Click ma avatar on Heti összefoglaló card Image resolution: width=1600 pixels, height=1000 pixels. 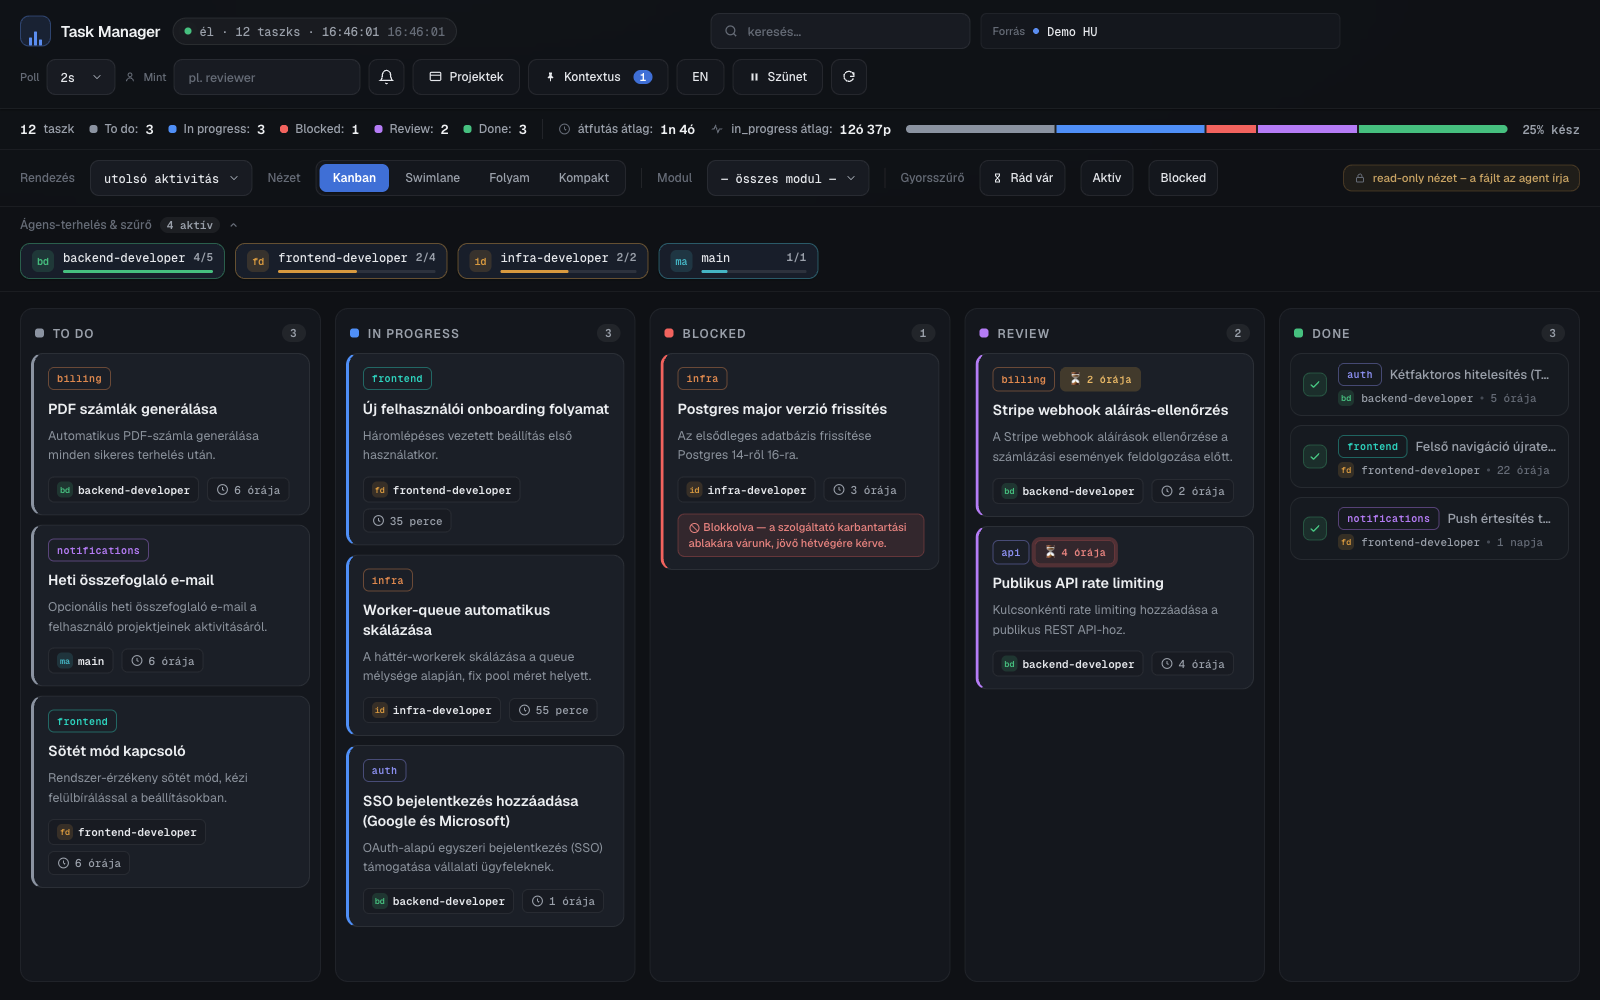[x=65, y=661]
